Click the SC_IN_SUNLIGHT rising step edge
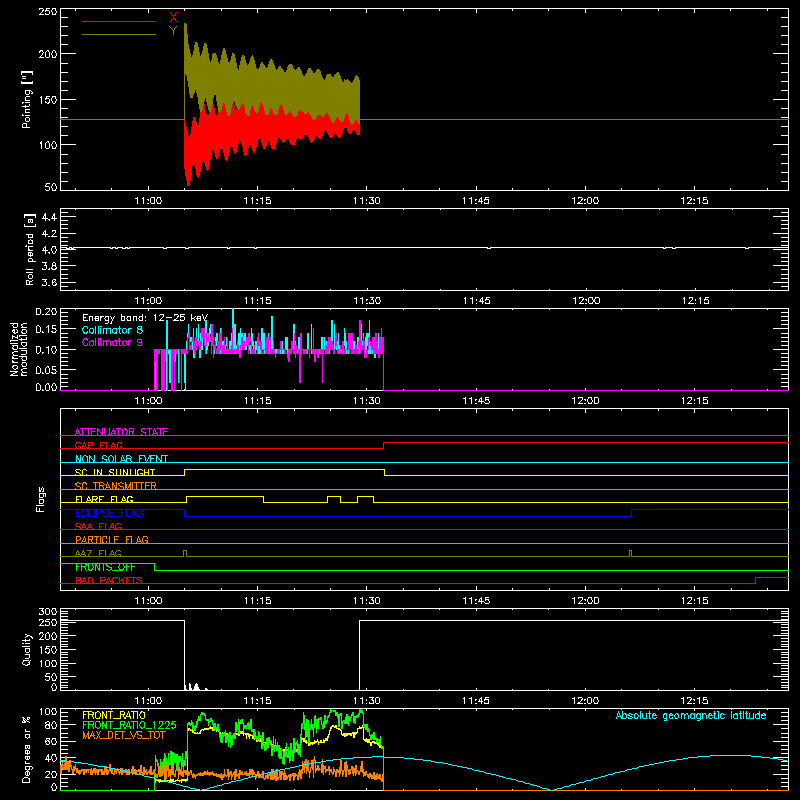This screenshot has height=800, width=800. pyautogui.click(x=185, y=472)
